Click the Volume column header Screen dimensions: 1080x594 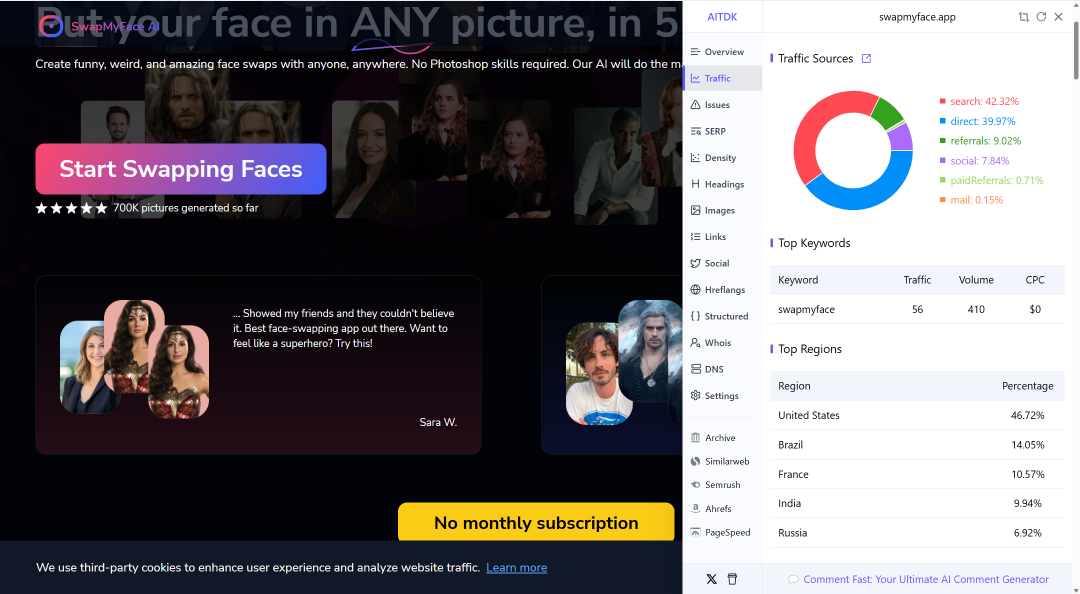(x=976, y=280)
